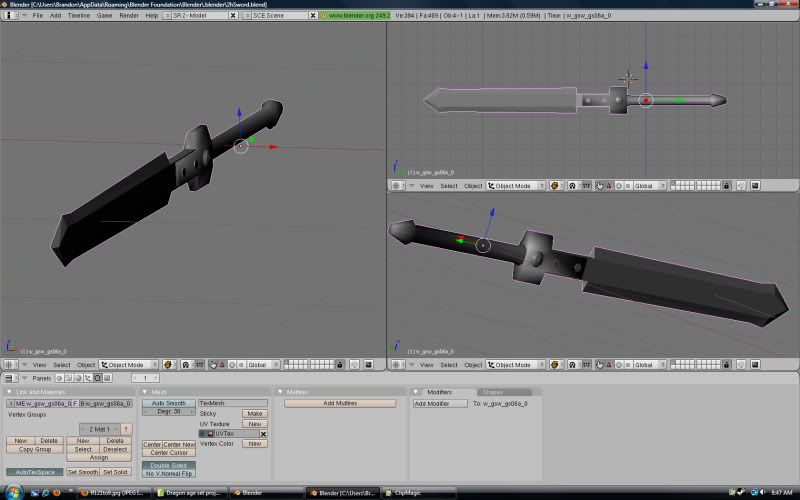Click rotate manipulator circle in lower-right viewport header

pos(619,365)
